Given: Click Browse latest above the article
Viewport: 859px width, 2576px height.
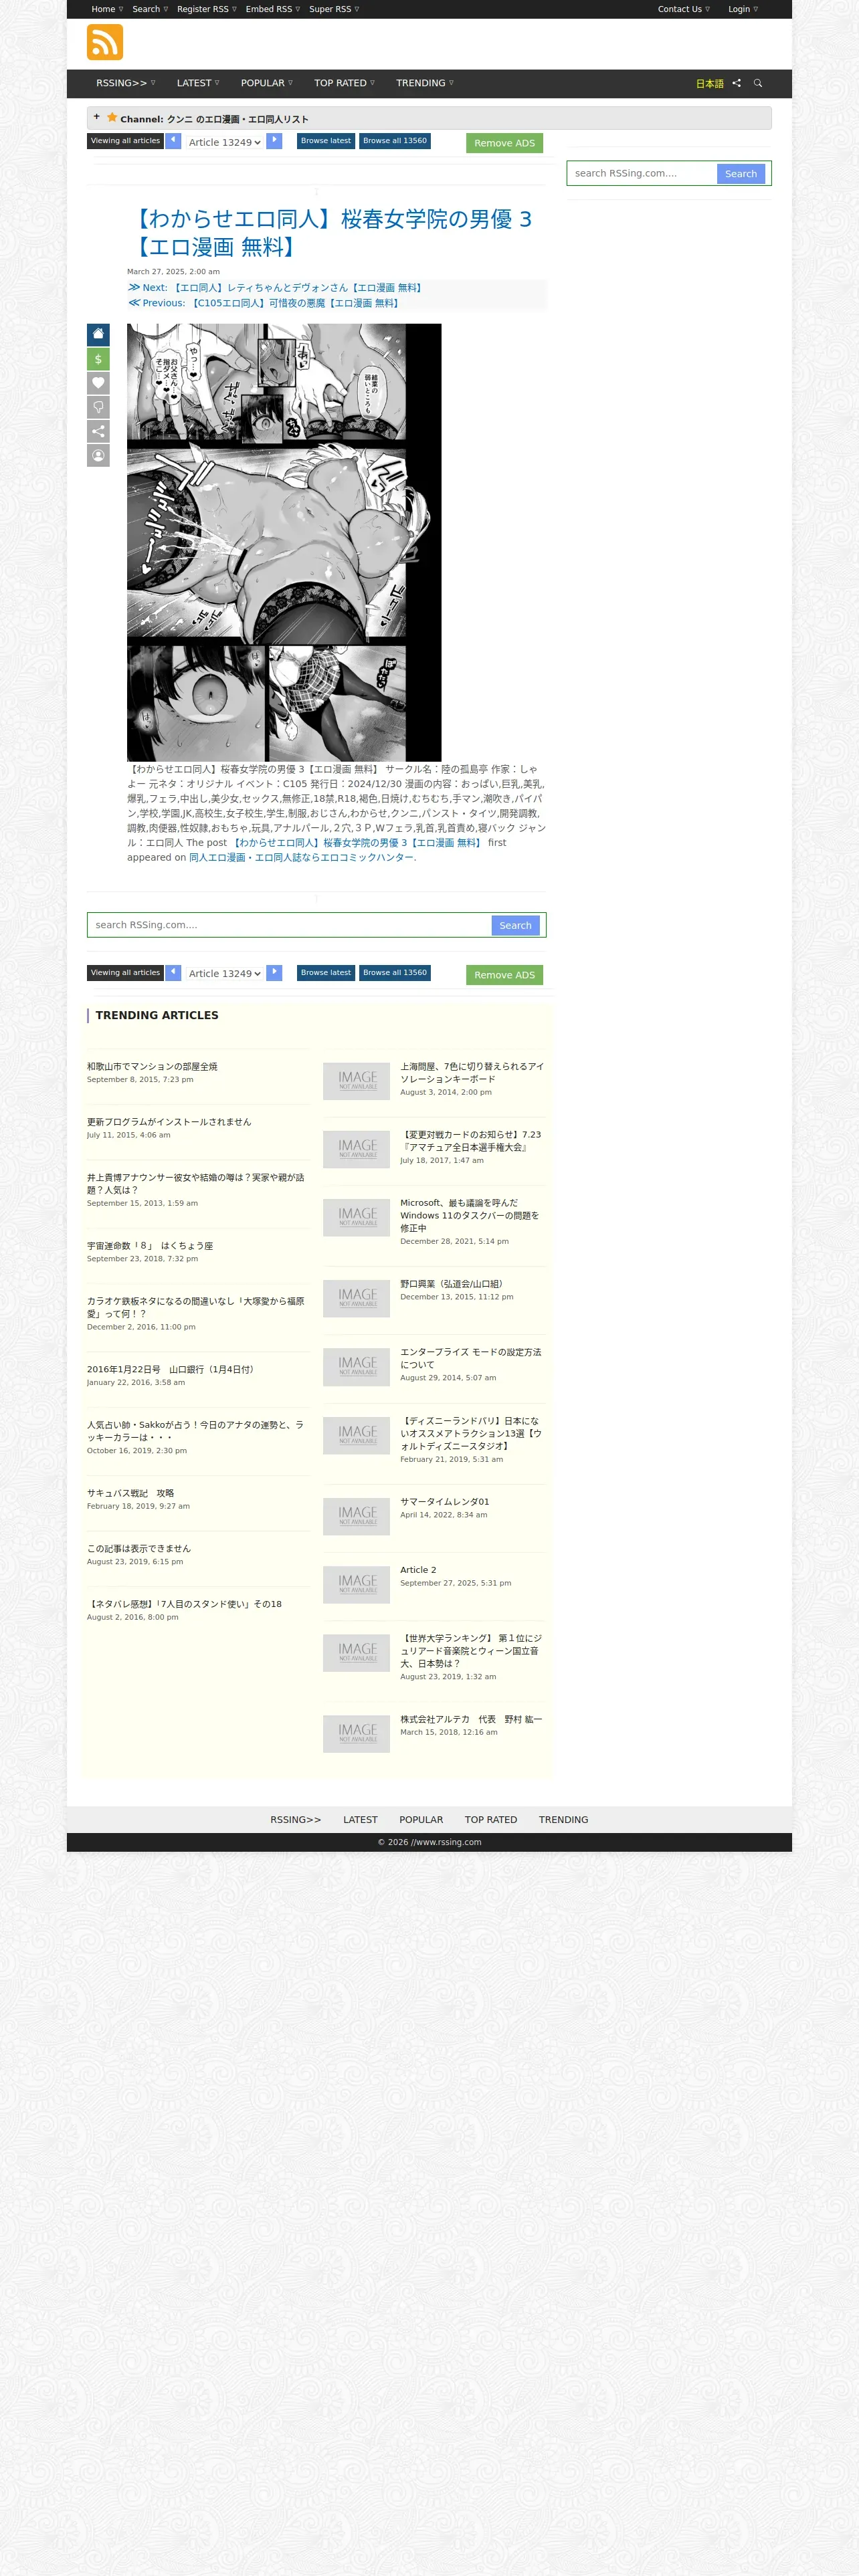Looking at the screenshot, I should 326,141.
